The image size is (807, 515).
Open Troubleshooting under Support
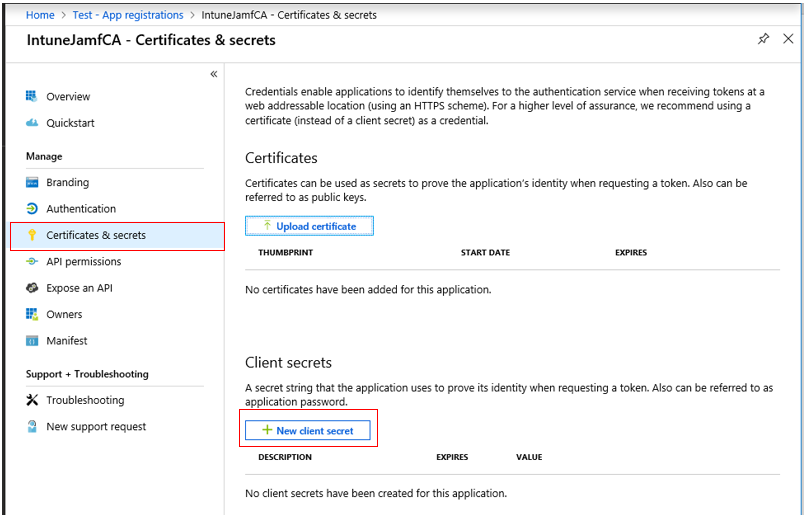coord(85,400)
